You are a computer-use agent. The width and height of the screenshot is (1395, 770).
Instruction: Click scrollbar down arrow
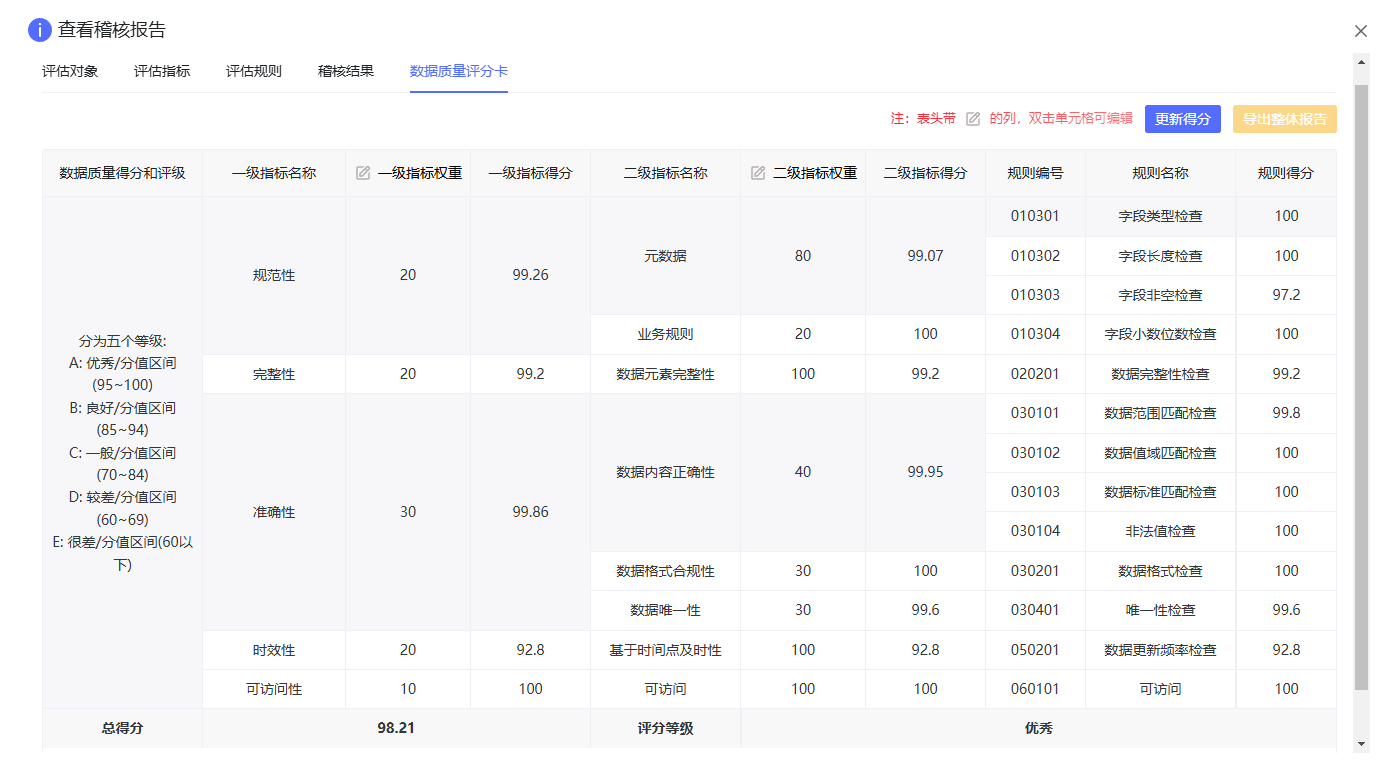point(1361,744)
